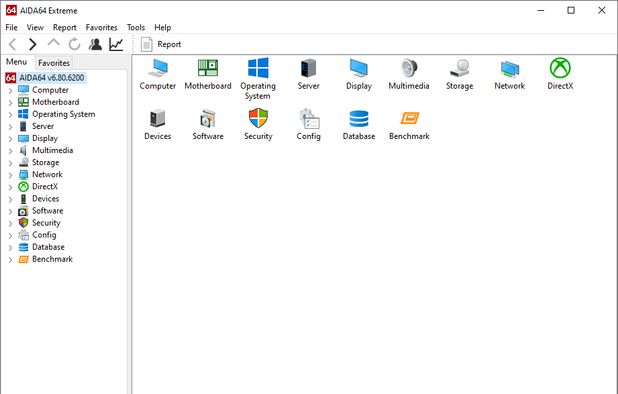618x394 pixels.
Task: Click the Report toolbar button
Action: pyautogui.click(x=161, y=44)
